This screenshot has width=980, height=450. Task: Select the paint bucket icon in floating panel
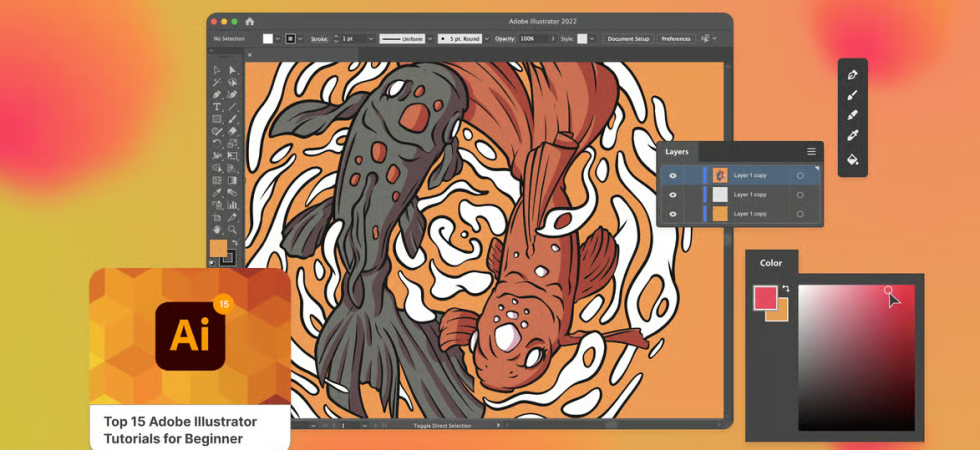(x=852, y=159)
